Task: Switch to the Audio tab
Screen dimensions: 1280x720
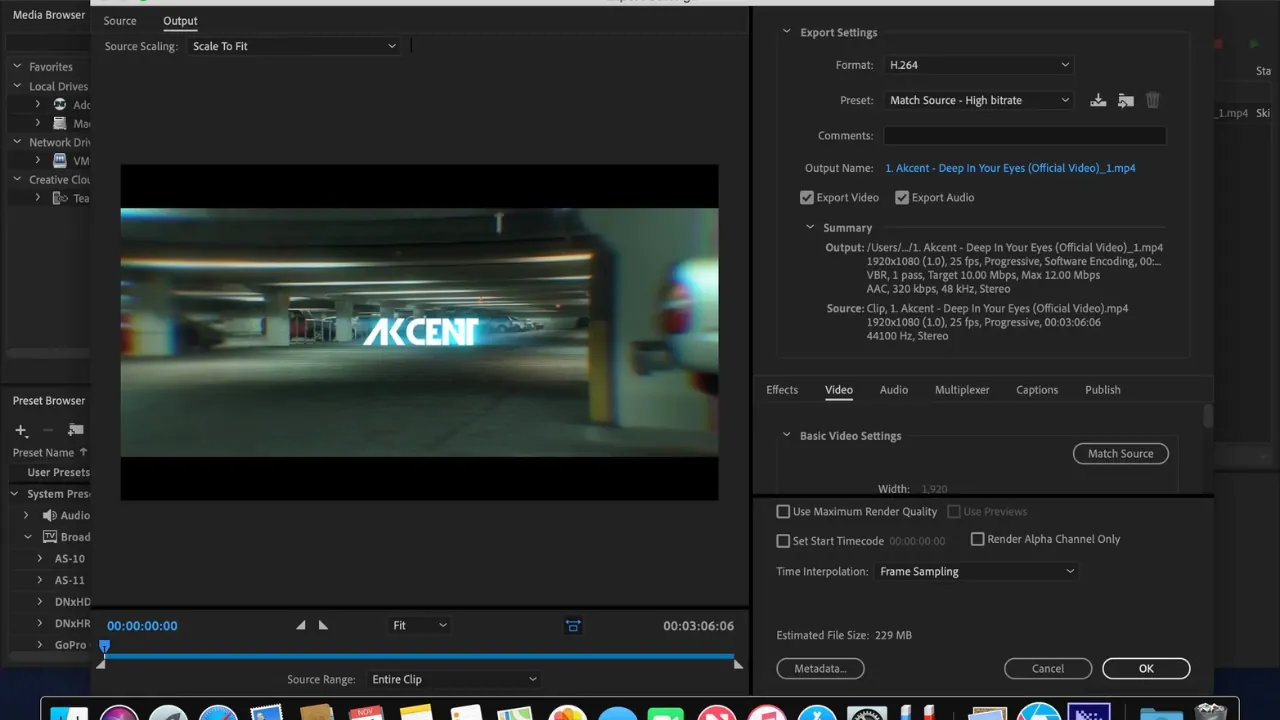Action: [894, 390]
